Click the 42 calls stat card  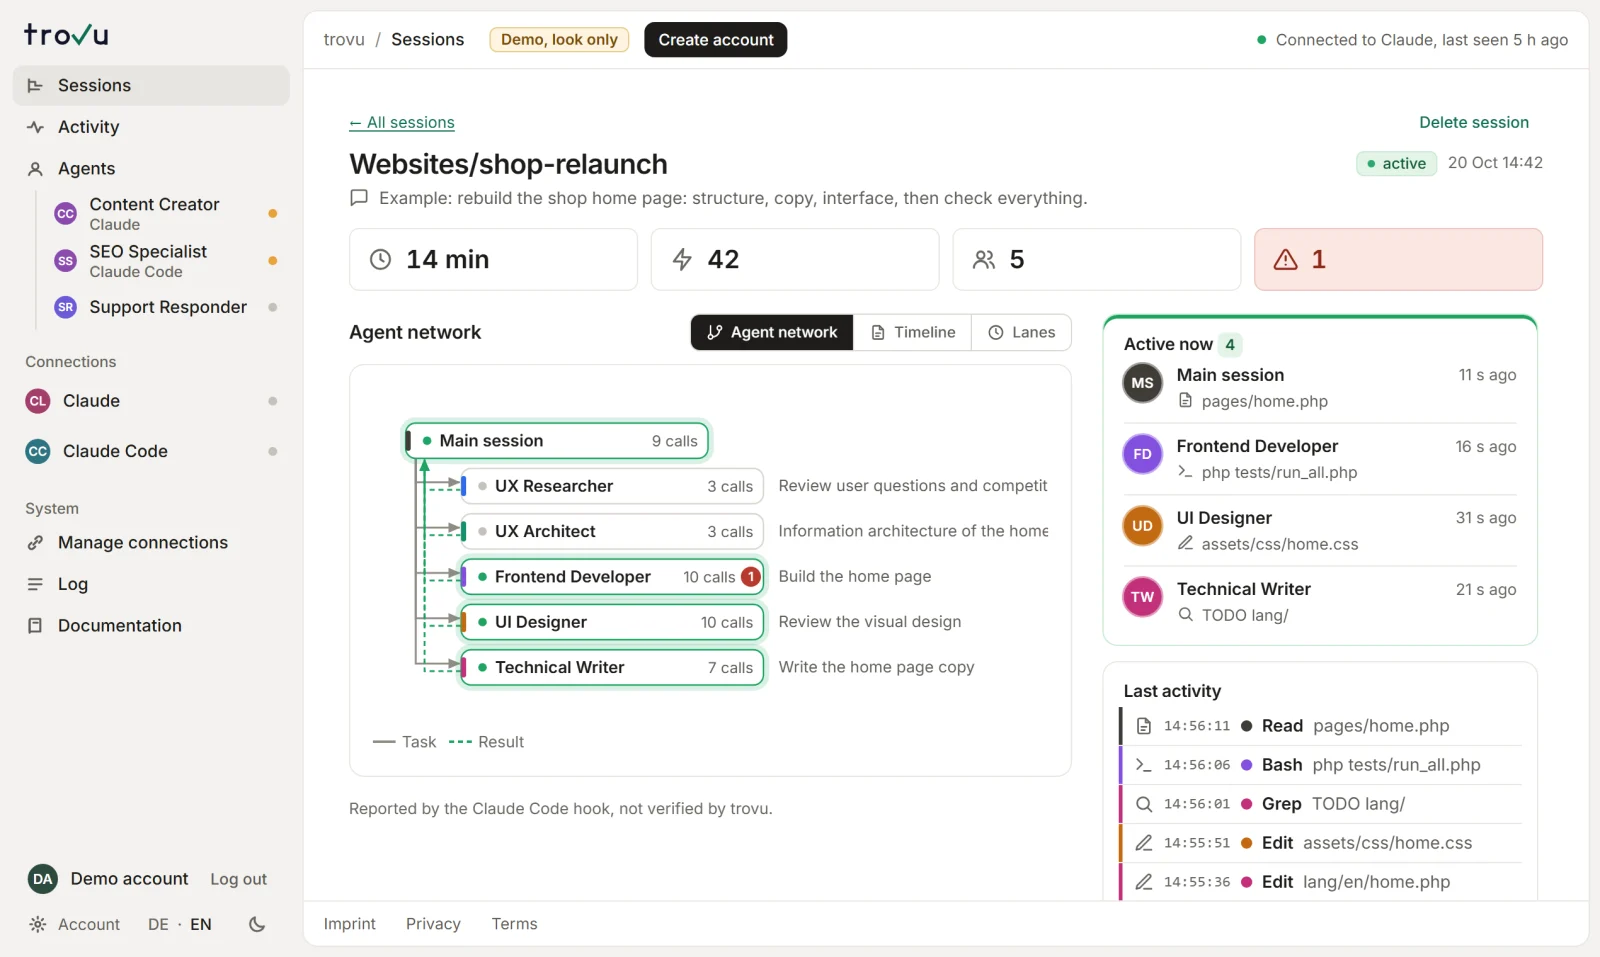[x=795, y=260]
